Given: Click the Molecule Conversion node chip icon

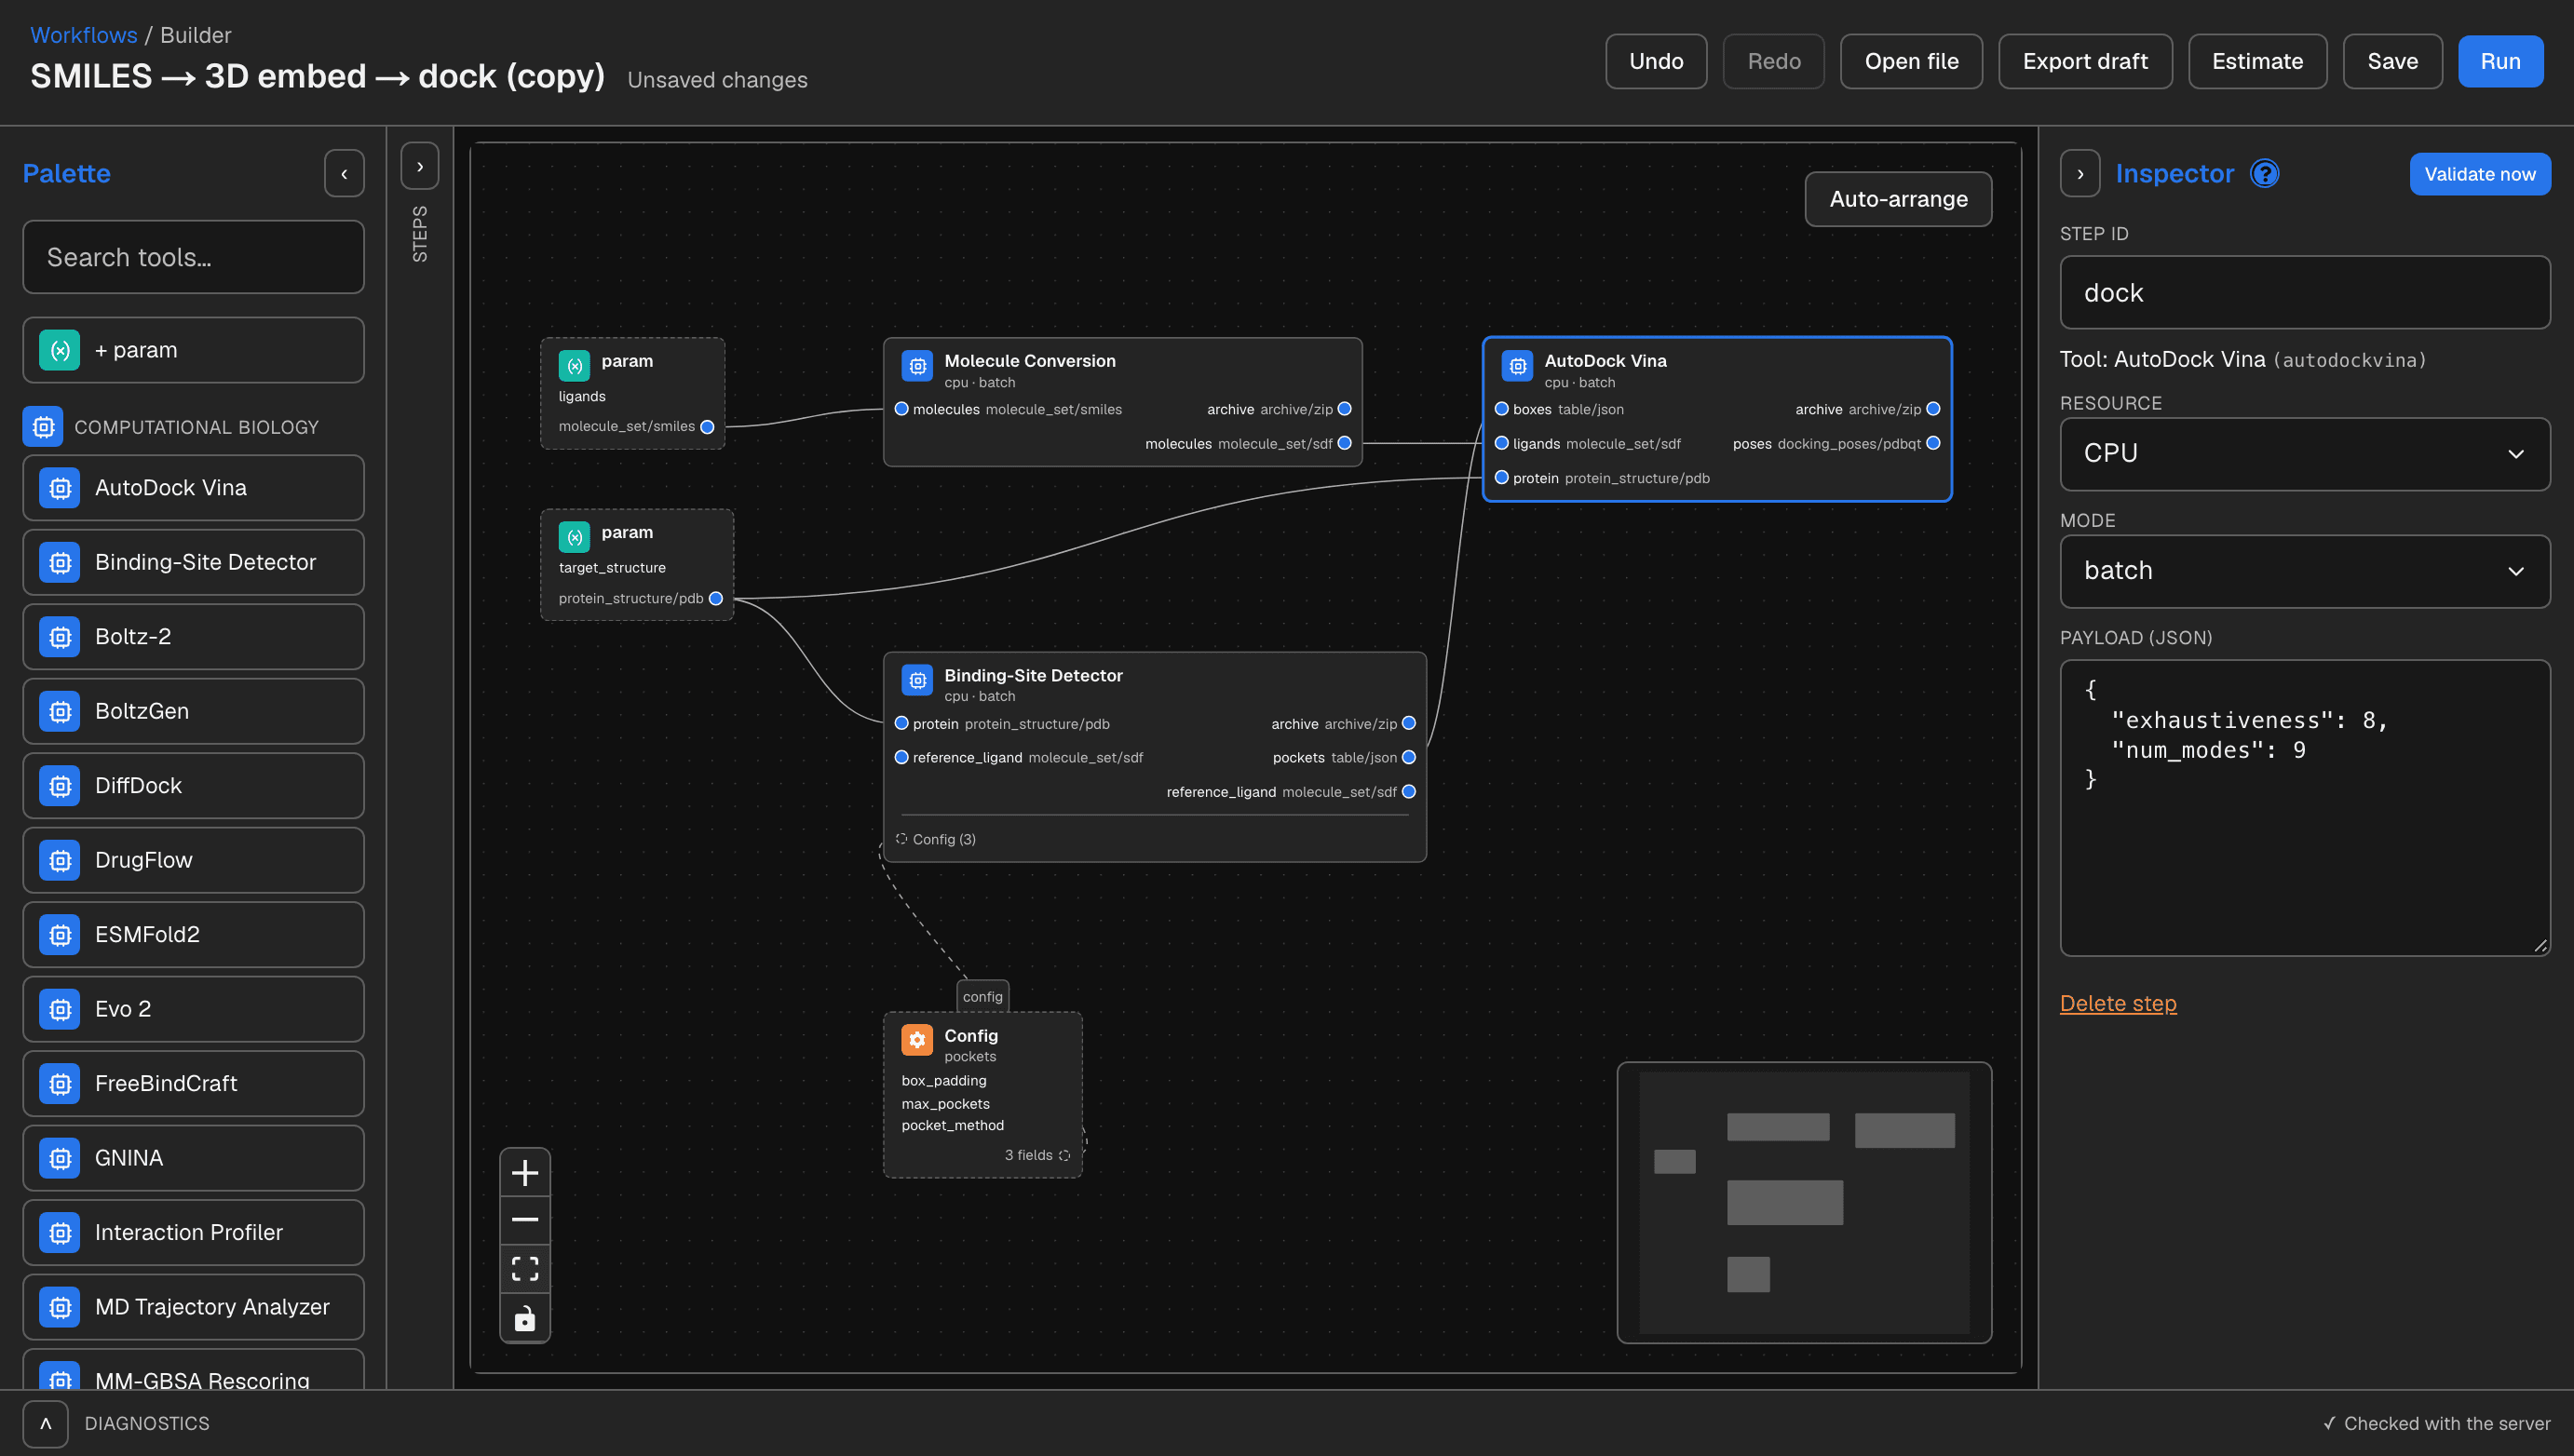Looking at the screenshot, I should pos(917,366).
